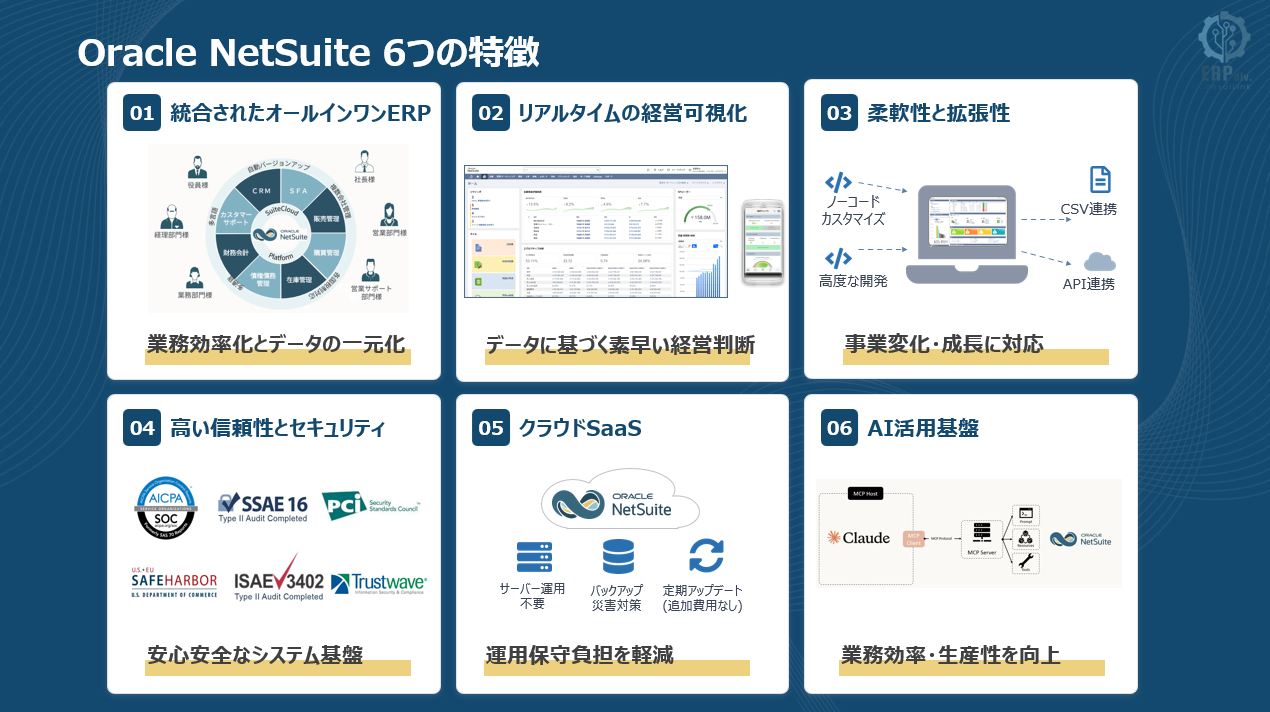Click the ISAE 3402 logo
1270x712 pixels.
[x=279, y=578]
